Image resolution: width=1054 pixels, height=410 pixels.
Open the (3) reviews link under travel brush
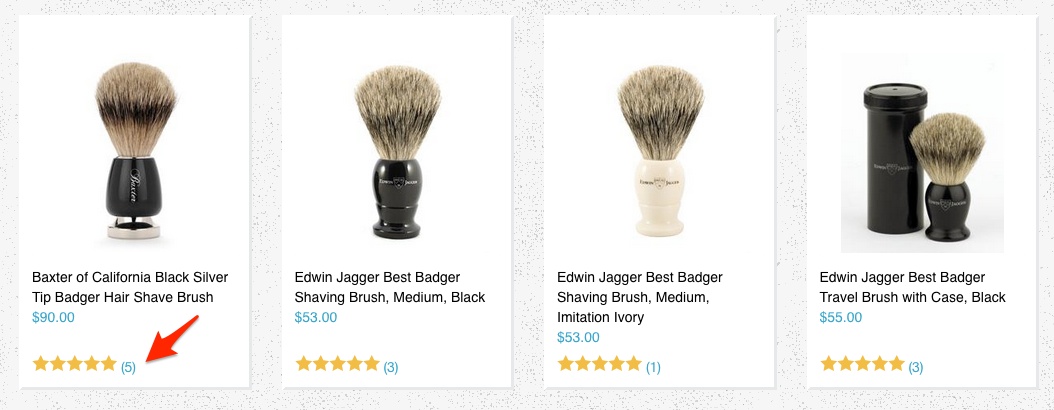(x=916, y=368)
